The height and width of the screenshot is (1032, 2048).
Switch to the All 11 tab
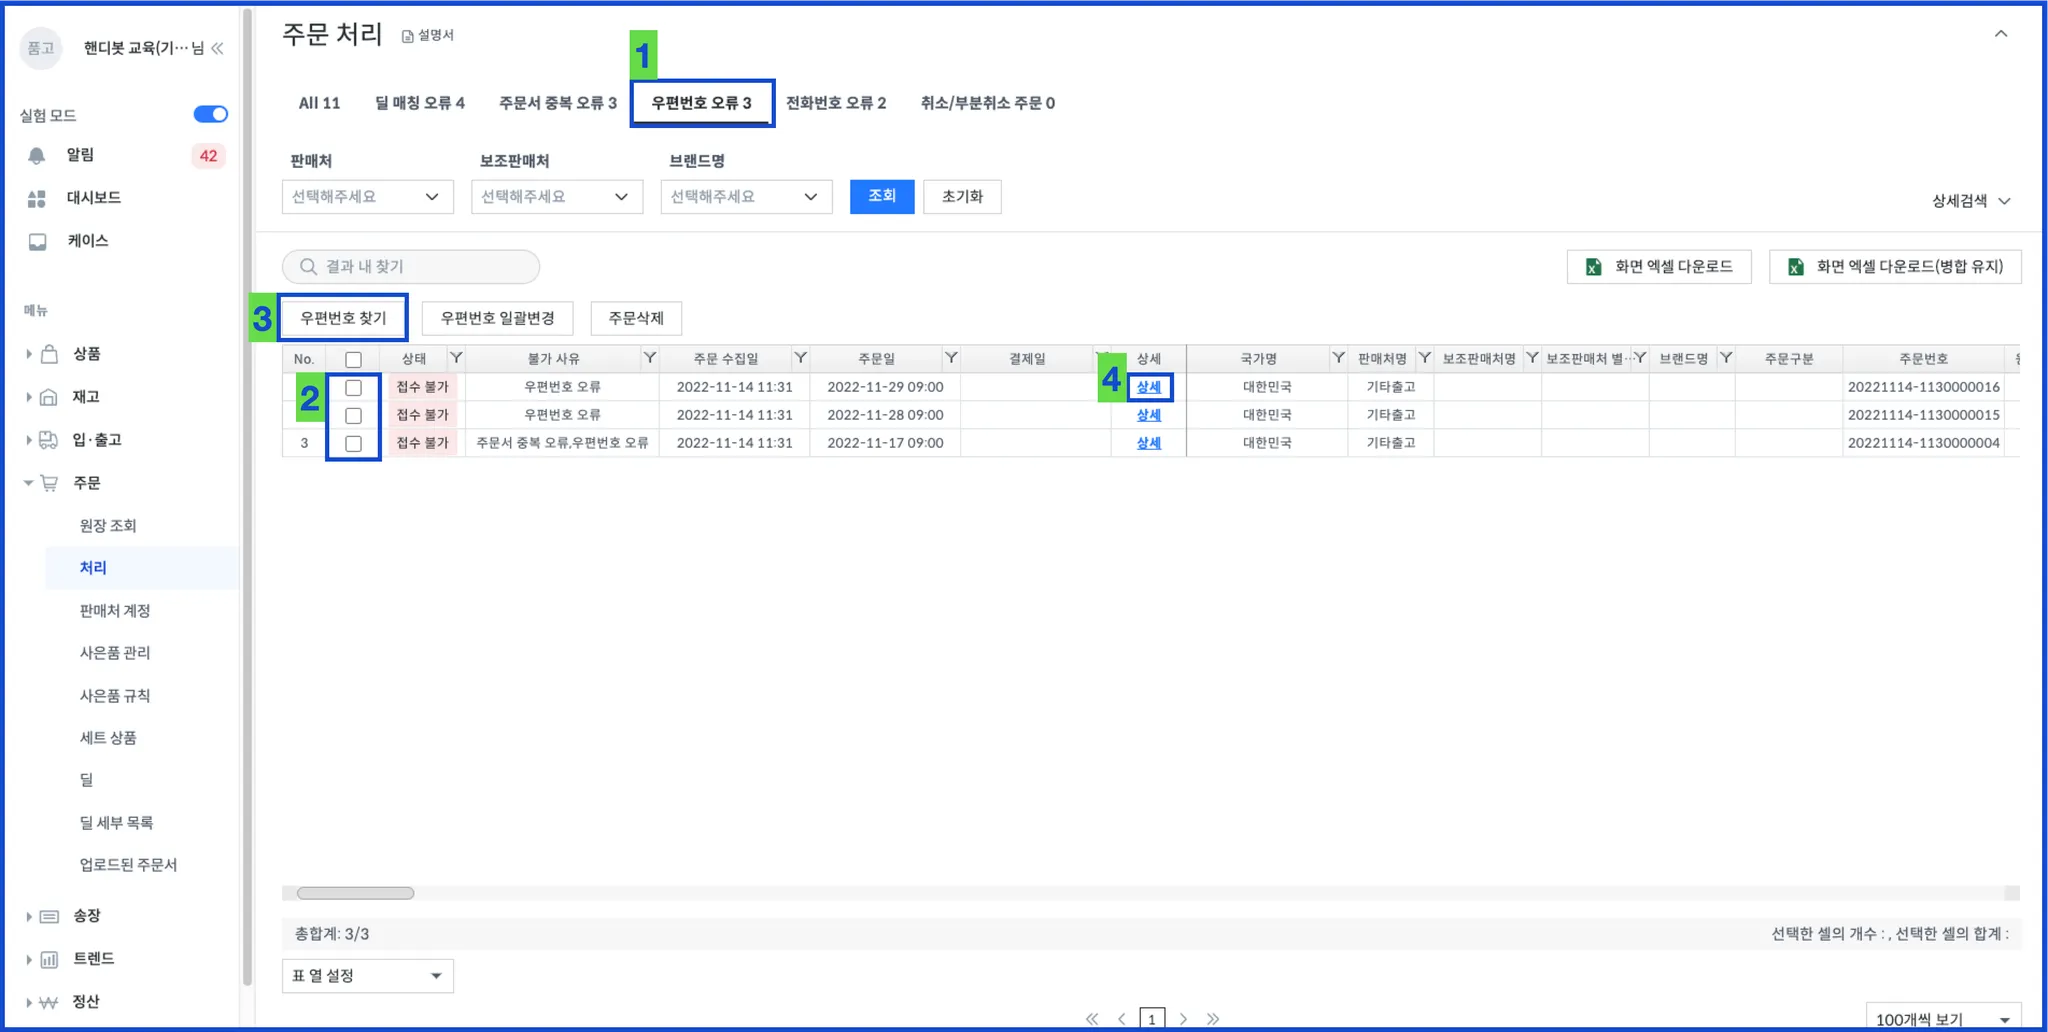(x=319, y=103)
